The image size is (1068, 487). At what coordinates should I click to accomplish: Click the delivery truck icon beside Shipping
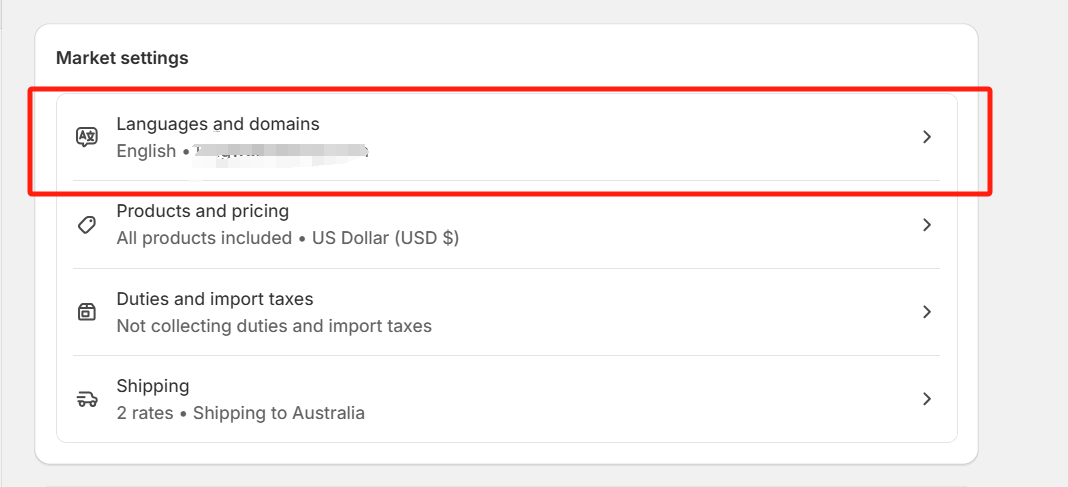(x=87, y=399)
